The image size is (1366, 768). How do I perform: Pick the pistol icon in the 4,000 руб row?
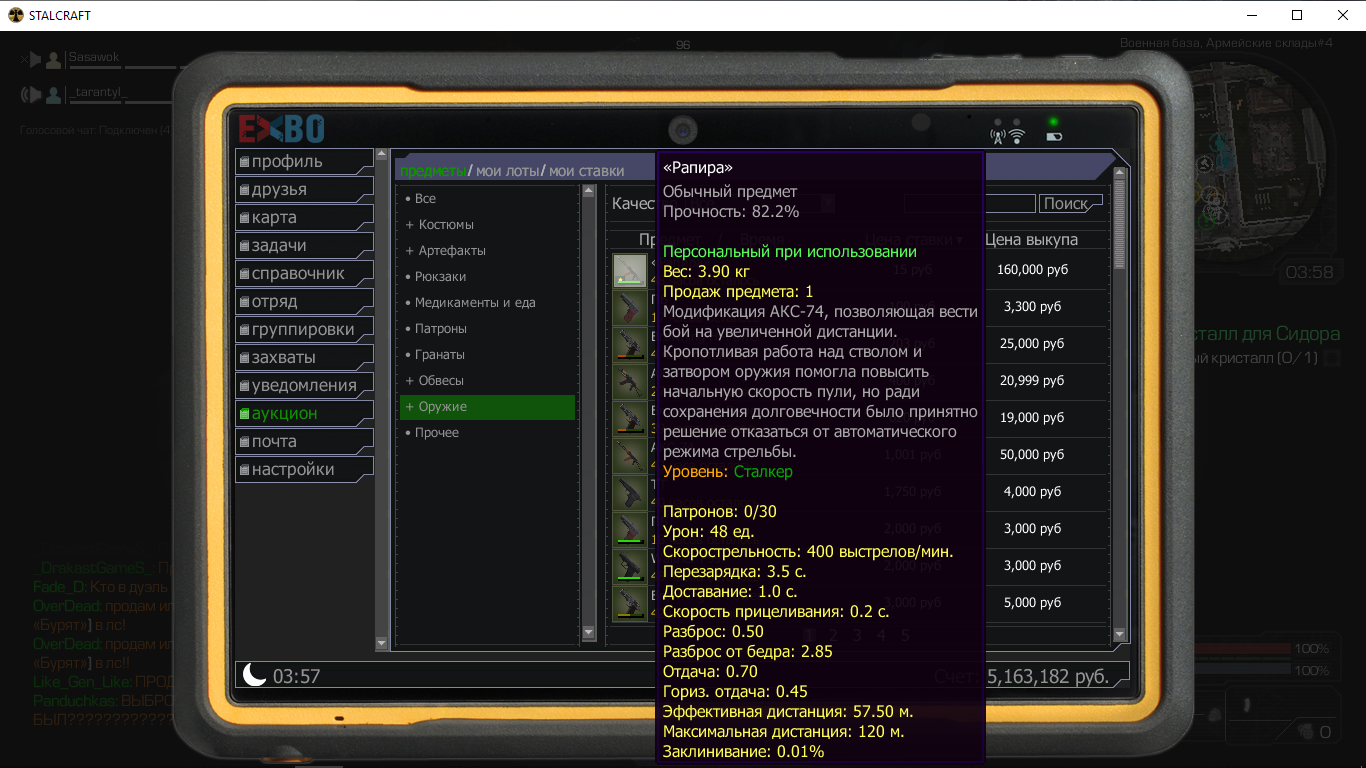[x=630, y=493]
